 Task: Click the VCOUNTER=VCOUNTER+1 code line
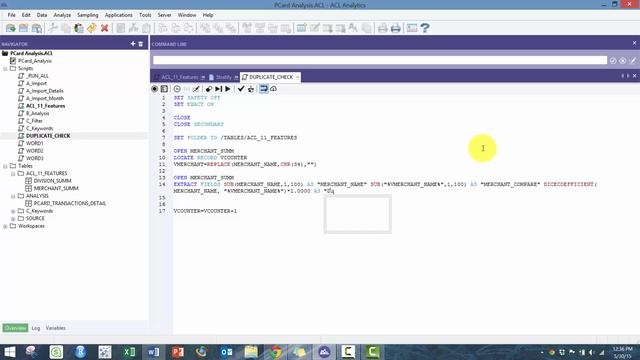tap(205, 211)
